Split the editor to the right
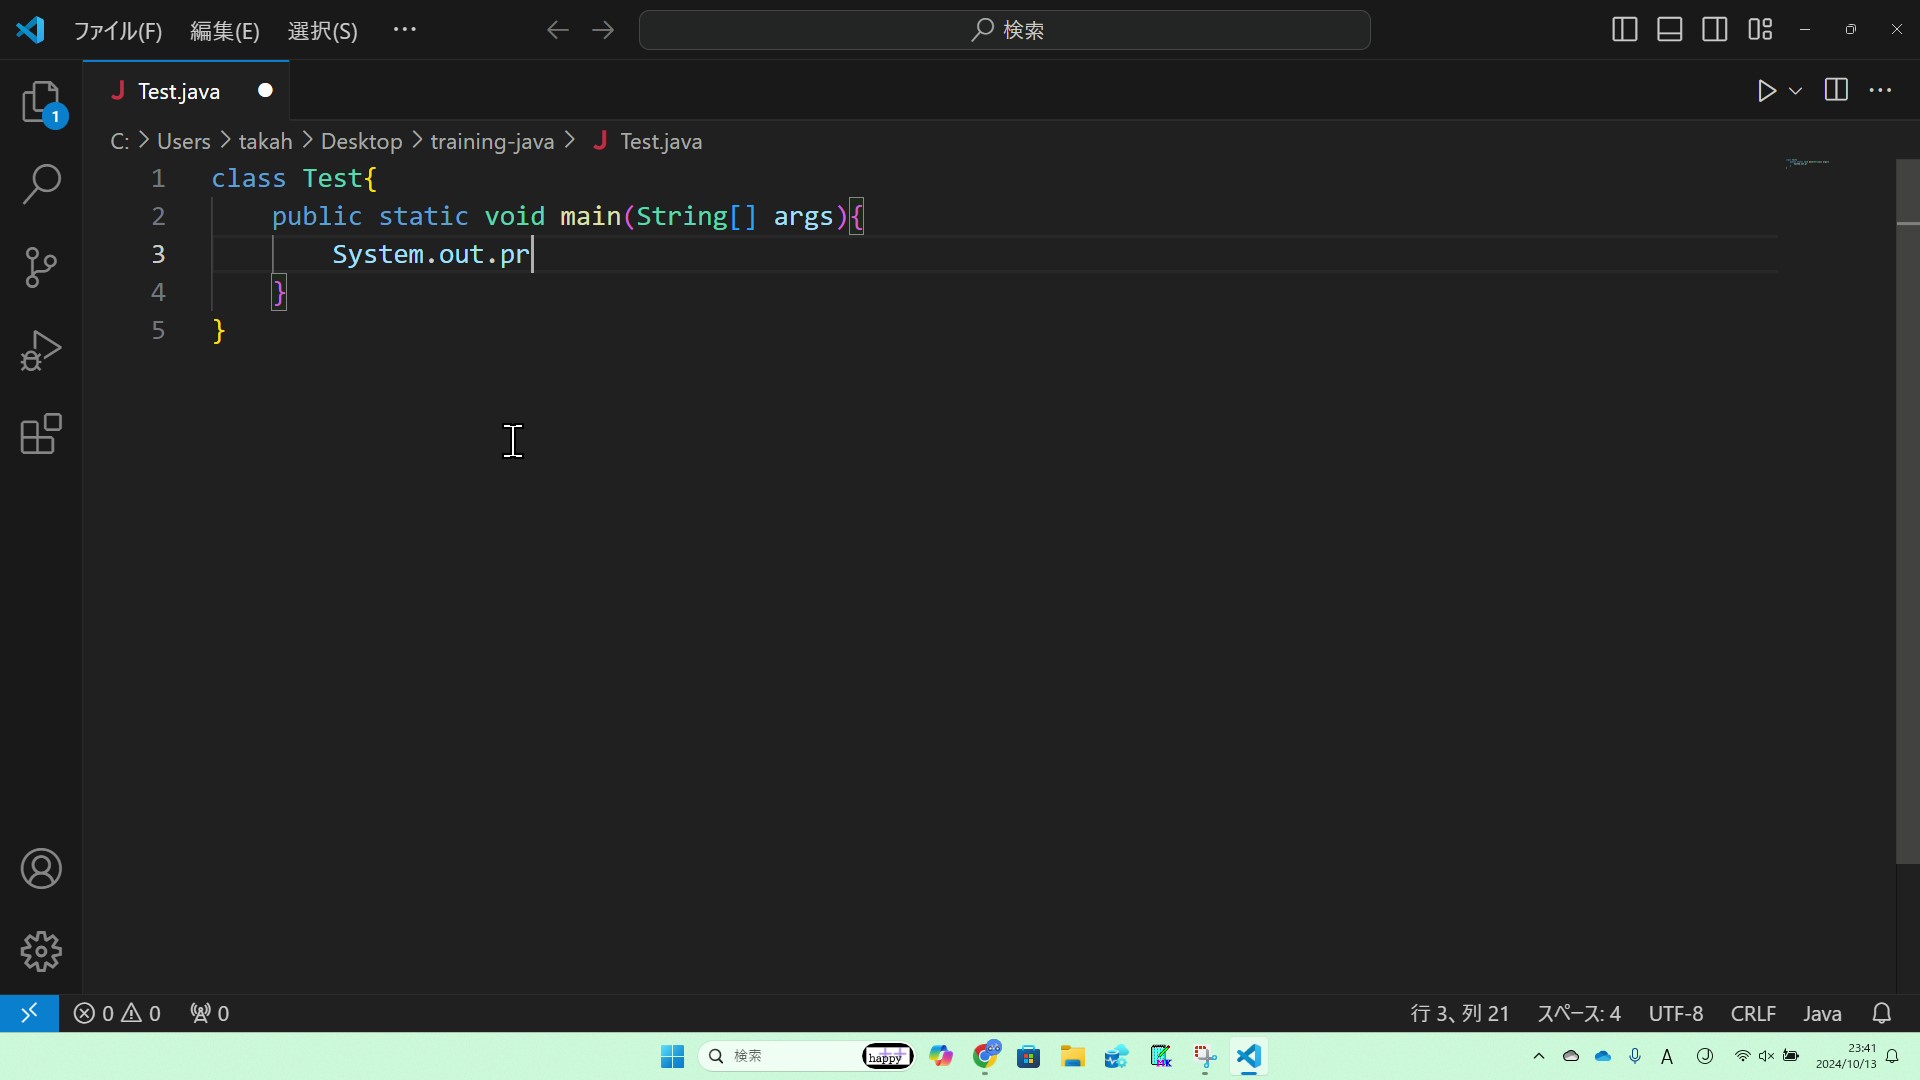 click(1836, 90)
